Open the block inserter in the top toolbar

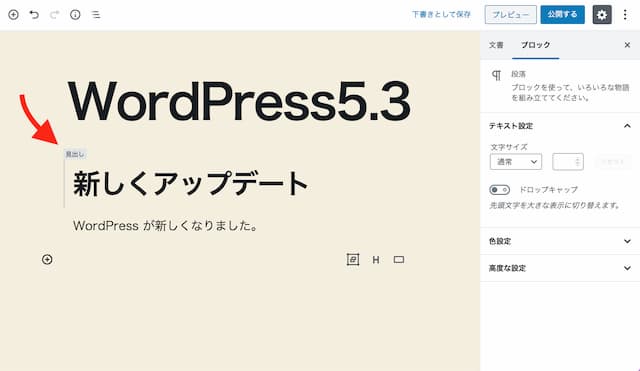point(13,15)
